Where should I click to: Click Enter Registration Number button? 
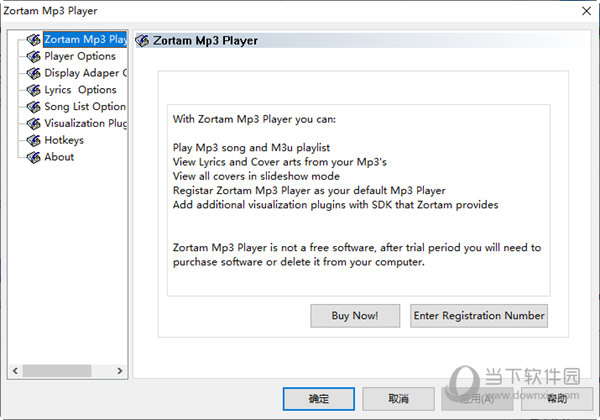pos(479,316)
